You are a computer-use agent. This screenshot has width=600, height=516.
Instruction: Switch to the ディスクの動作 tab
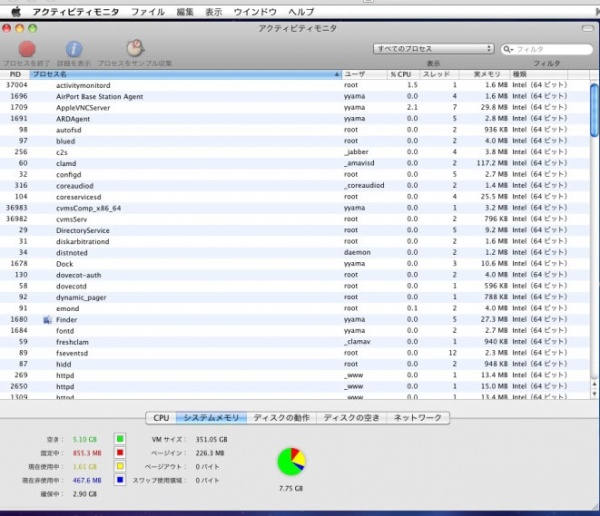(281, 418)
